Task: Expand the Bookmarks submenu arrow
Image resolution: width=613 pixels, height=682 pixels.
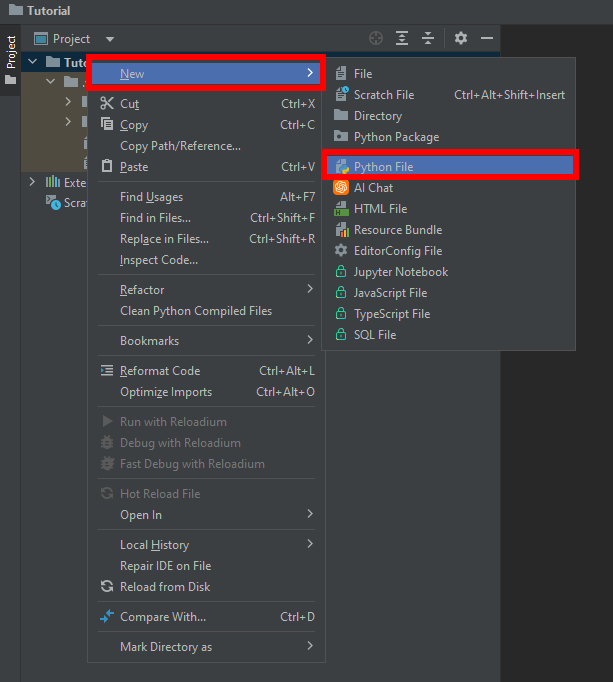Action: (x=310, y=340)
